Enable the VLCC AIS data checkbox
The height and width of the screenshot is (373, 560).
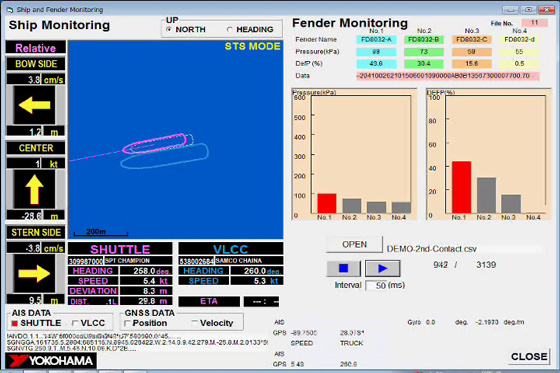[75, 323]
